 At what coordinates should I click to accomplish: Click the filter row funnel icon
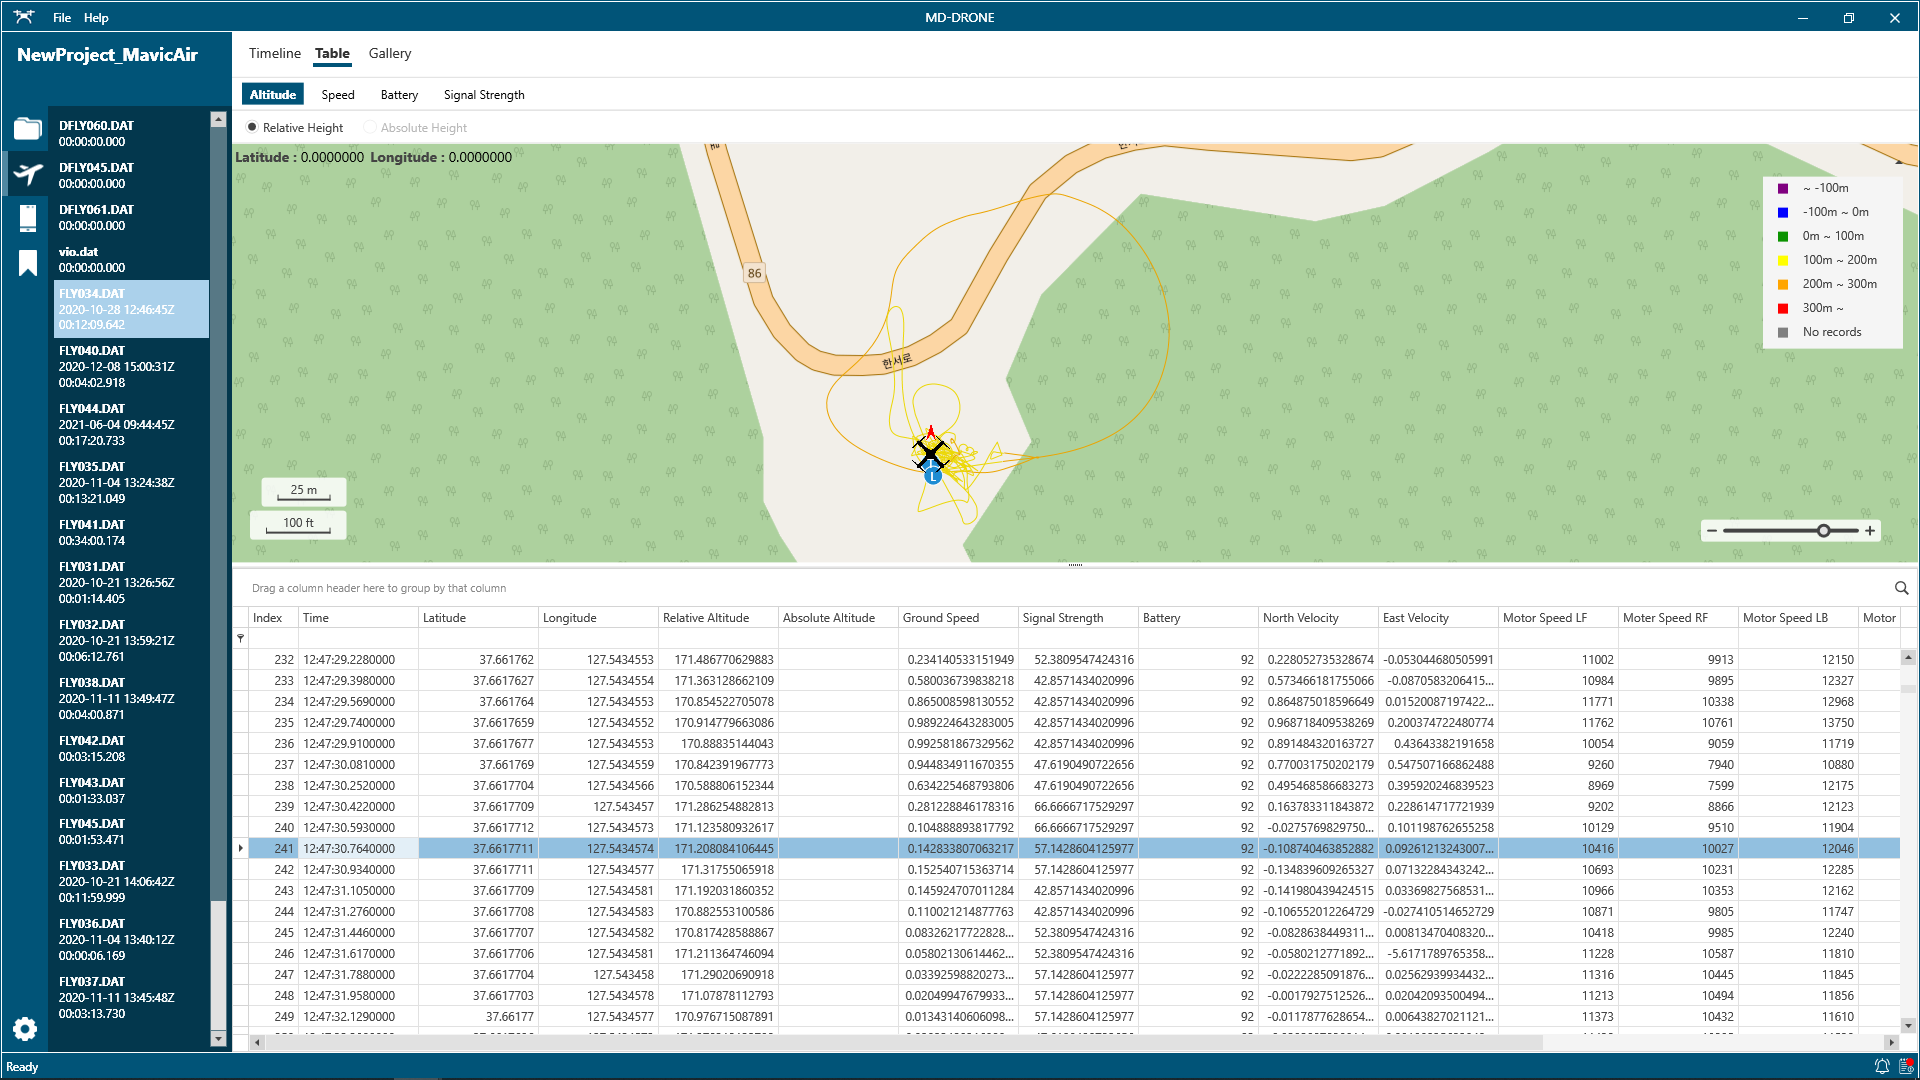click(241, 638)
